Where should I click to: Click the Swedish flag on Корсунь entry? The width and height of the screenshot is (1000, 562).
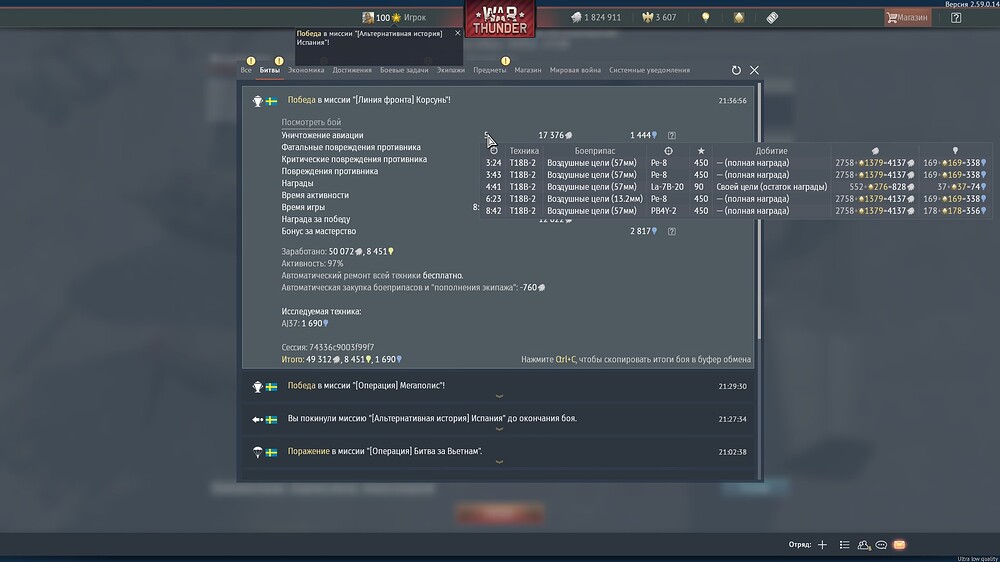click(x=272, y=101)
